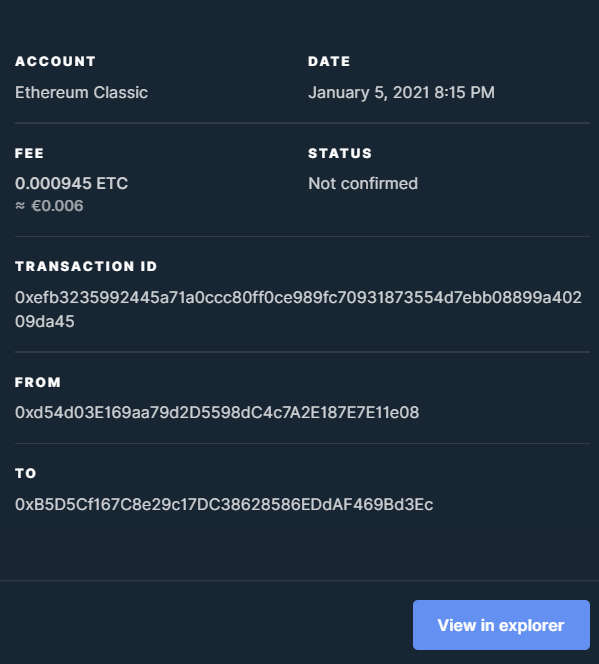Click second line of transaction ID 09da45

pyautogui.click(x=44, y=321)
